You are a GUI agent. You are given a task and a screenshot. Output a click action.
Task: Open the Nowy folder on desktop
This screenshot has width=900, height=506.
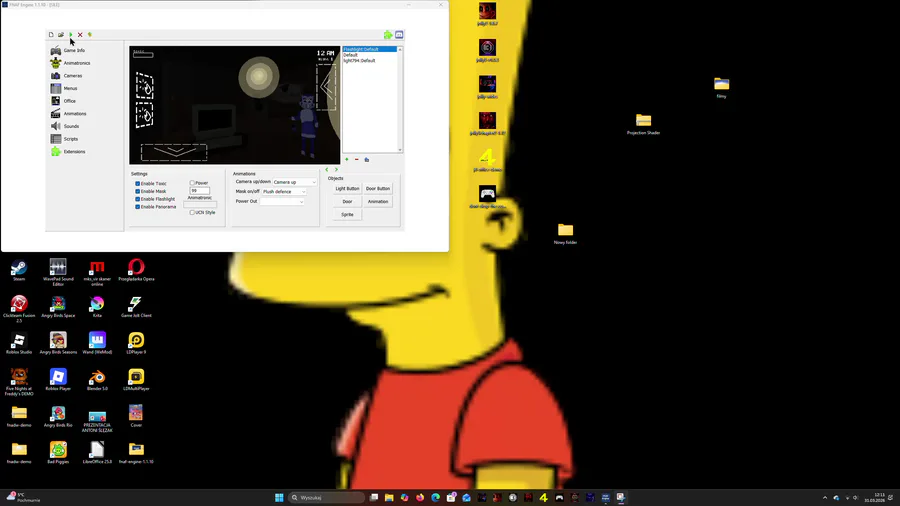tap(565, 233)
